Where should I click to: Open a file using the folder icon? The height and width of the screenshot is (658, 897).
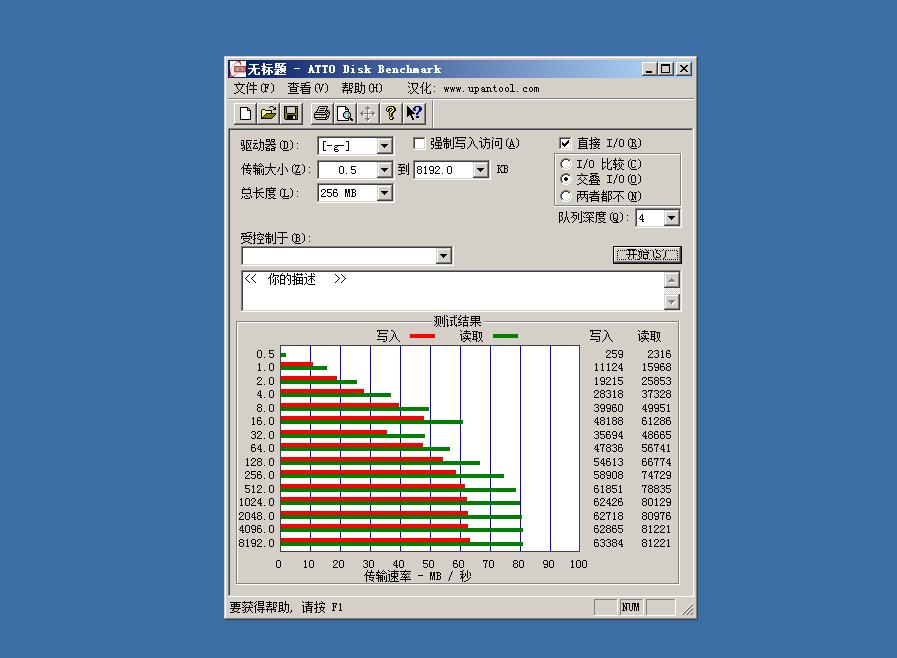tap(267, 113)
